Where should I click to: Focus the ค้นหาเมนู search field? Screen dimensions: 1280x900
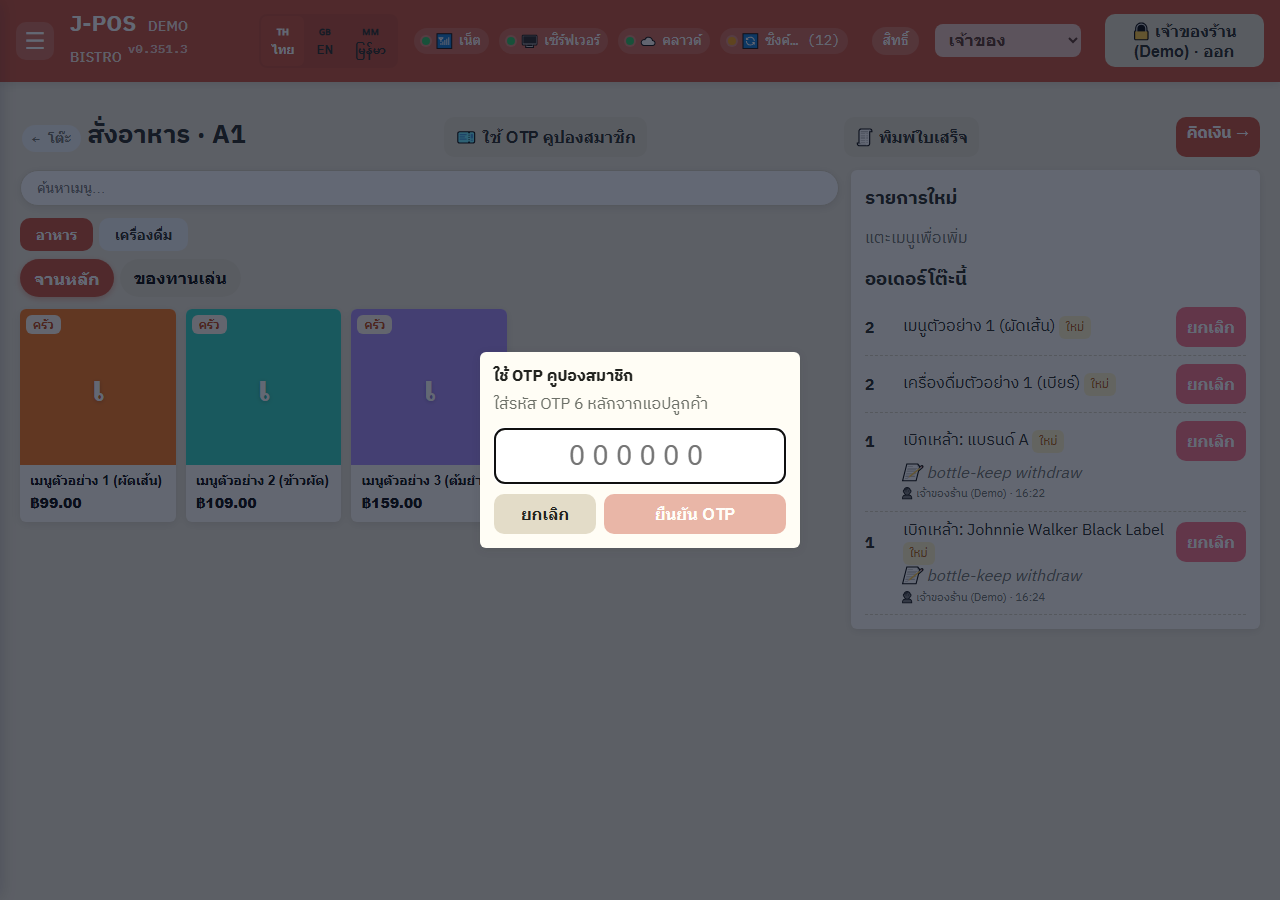pos(429,188)
